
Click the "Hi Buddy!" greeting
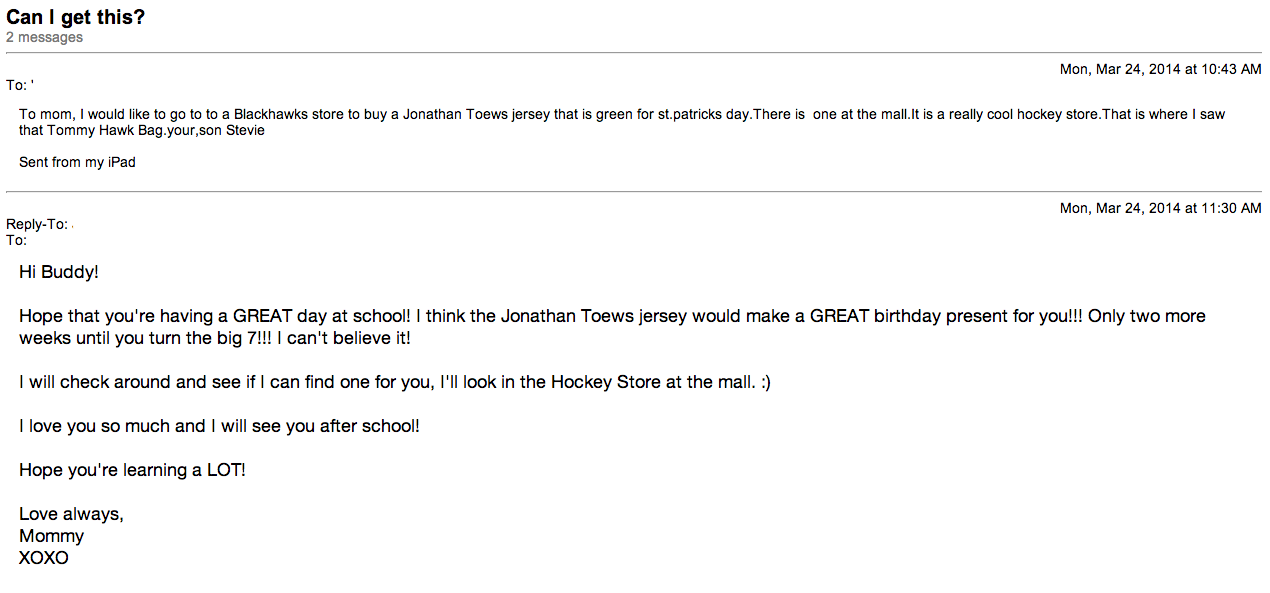(59, 272)
